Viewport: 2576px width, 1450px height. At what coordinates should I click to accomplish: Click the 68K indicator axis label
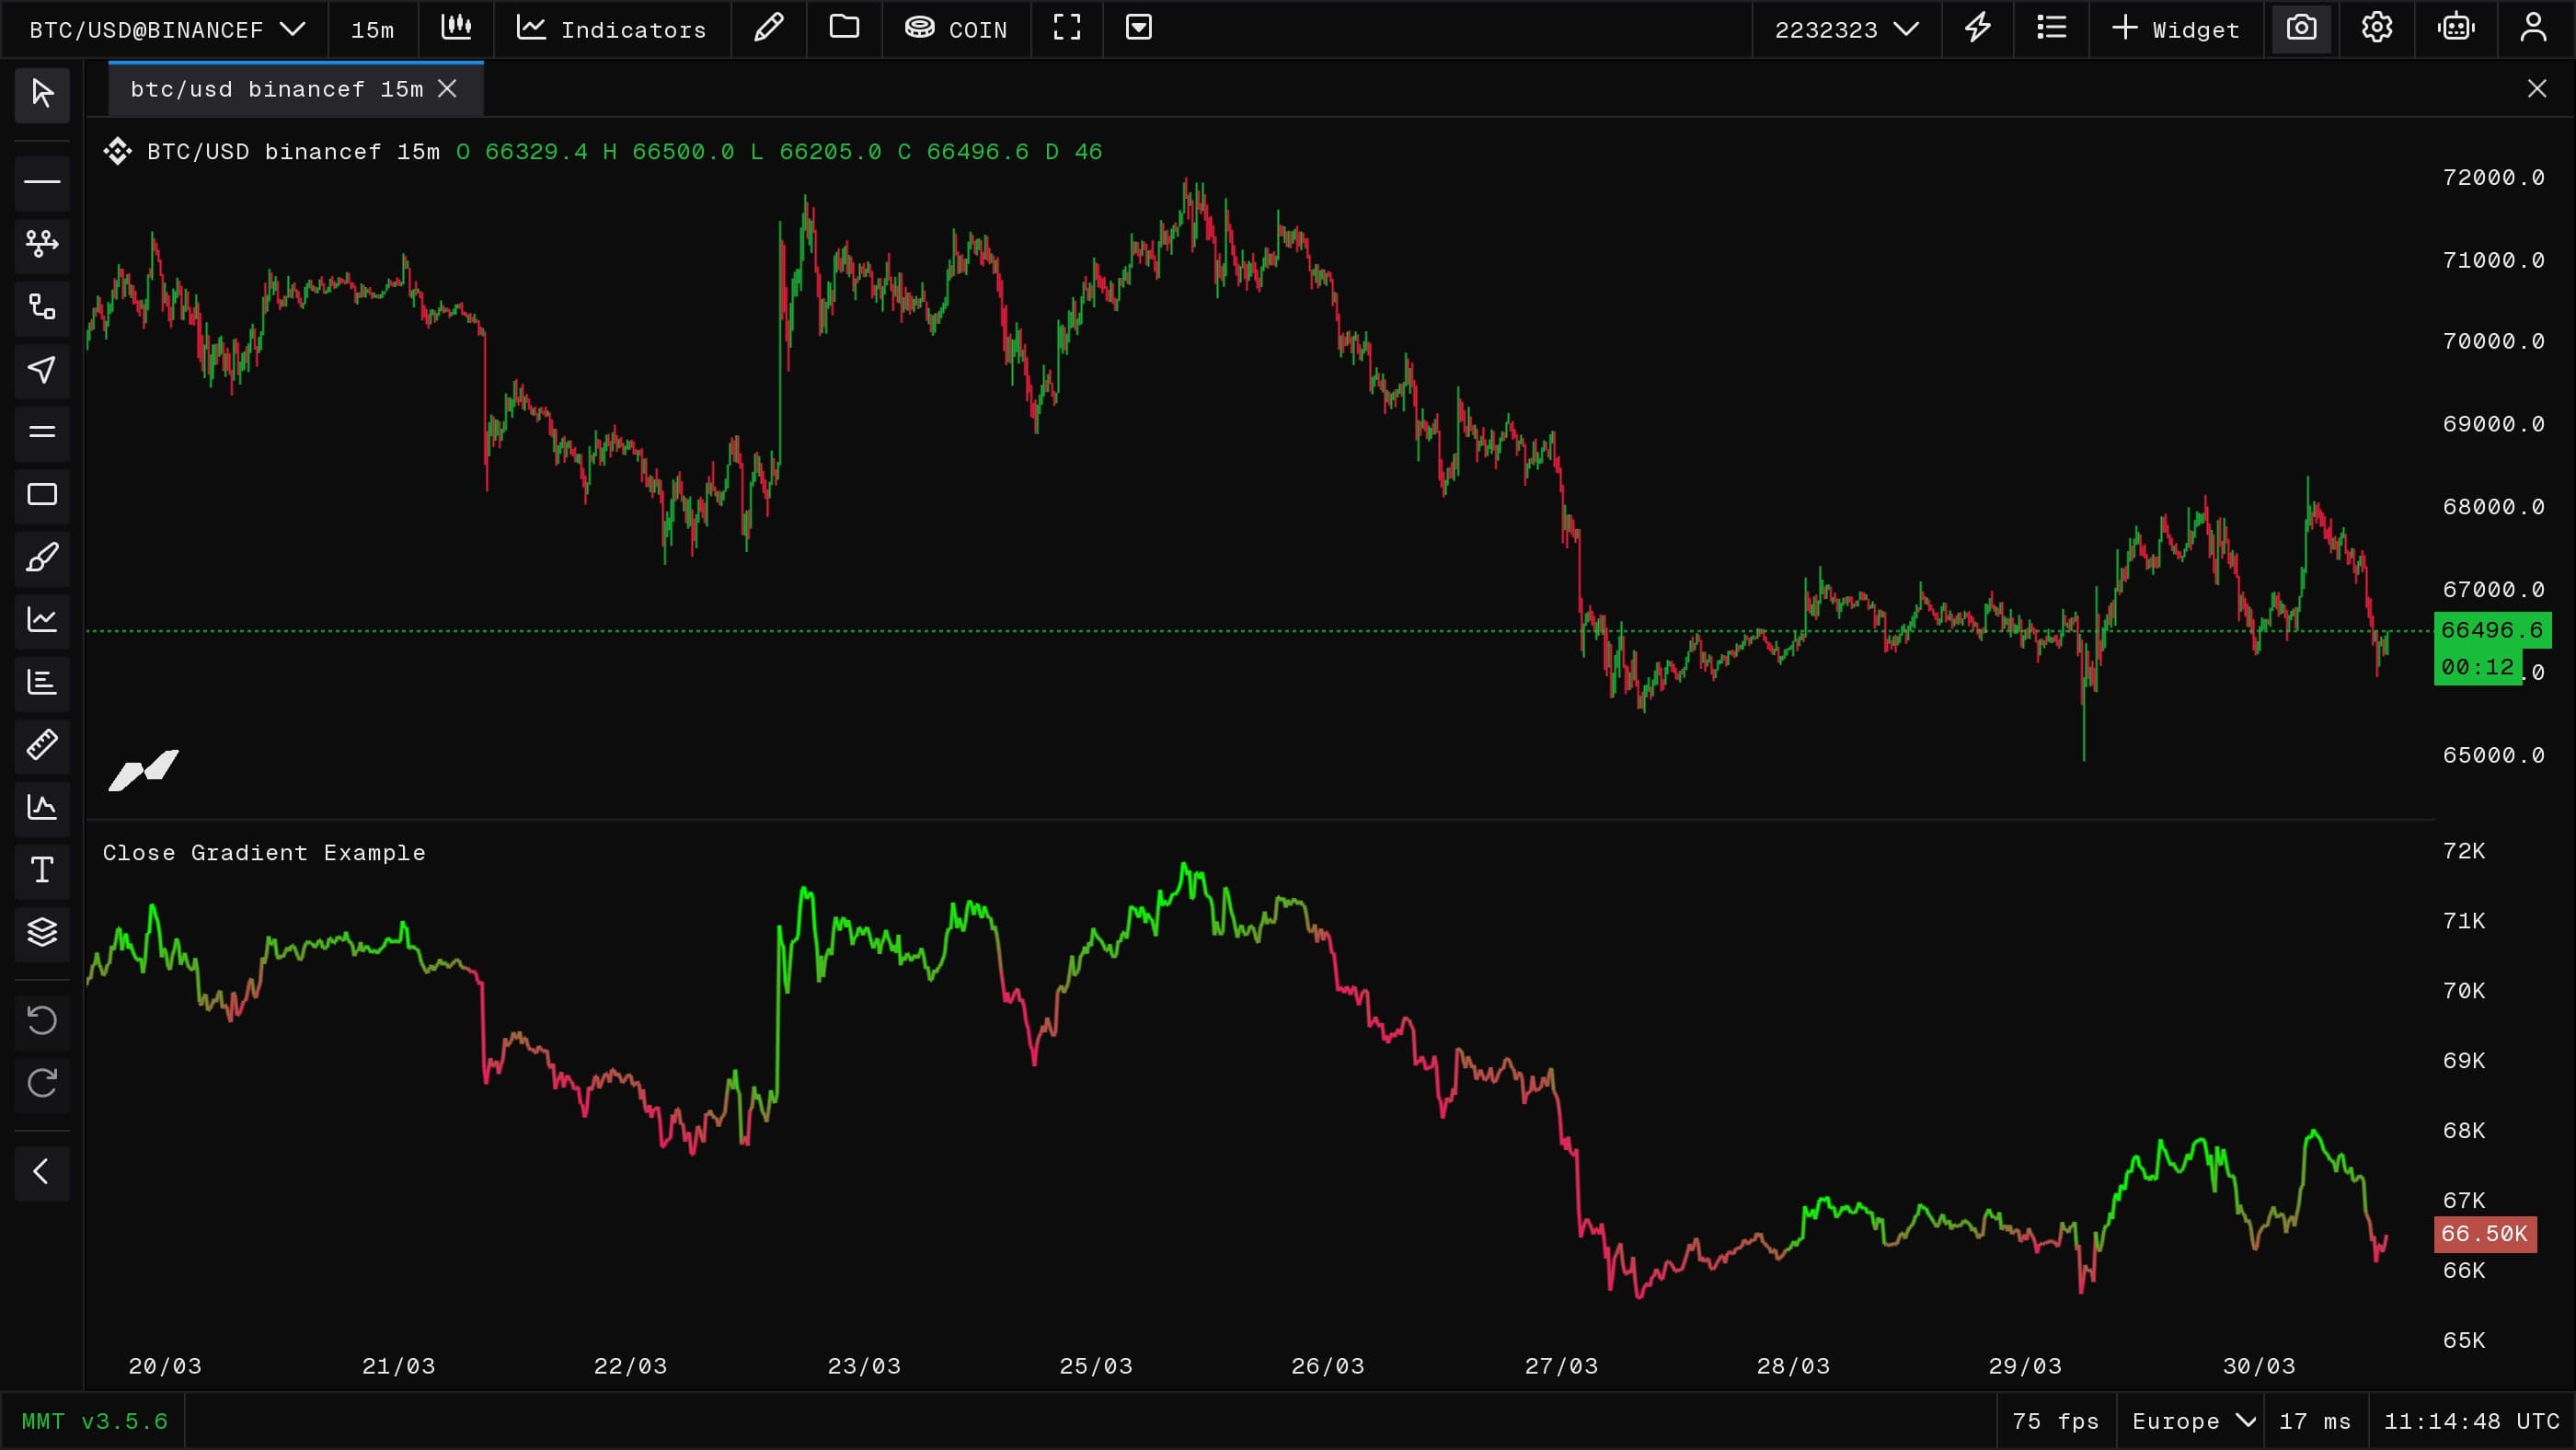(x=2463, y=1130)
